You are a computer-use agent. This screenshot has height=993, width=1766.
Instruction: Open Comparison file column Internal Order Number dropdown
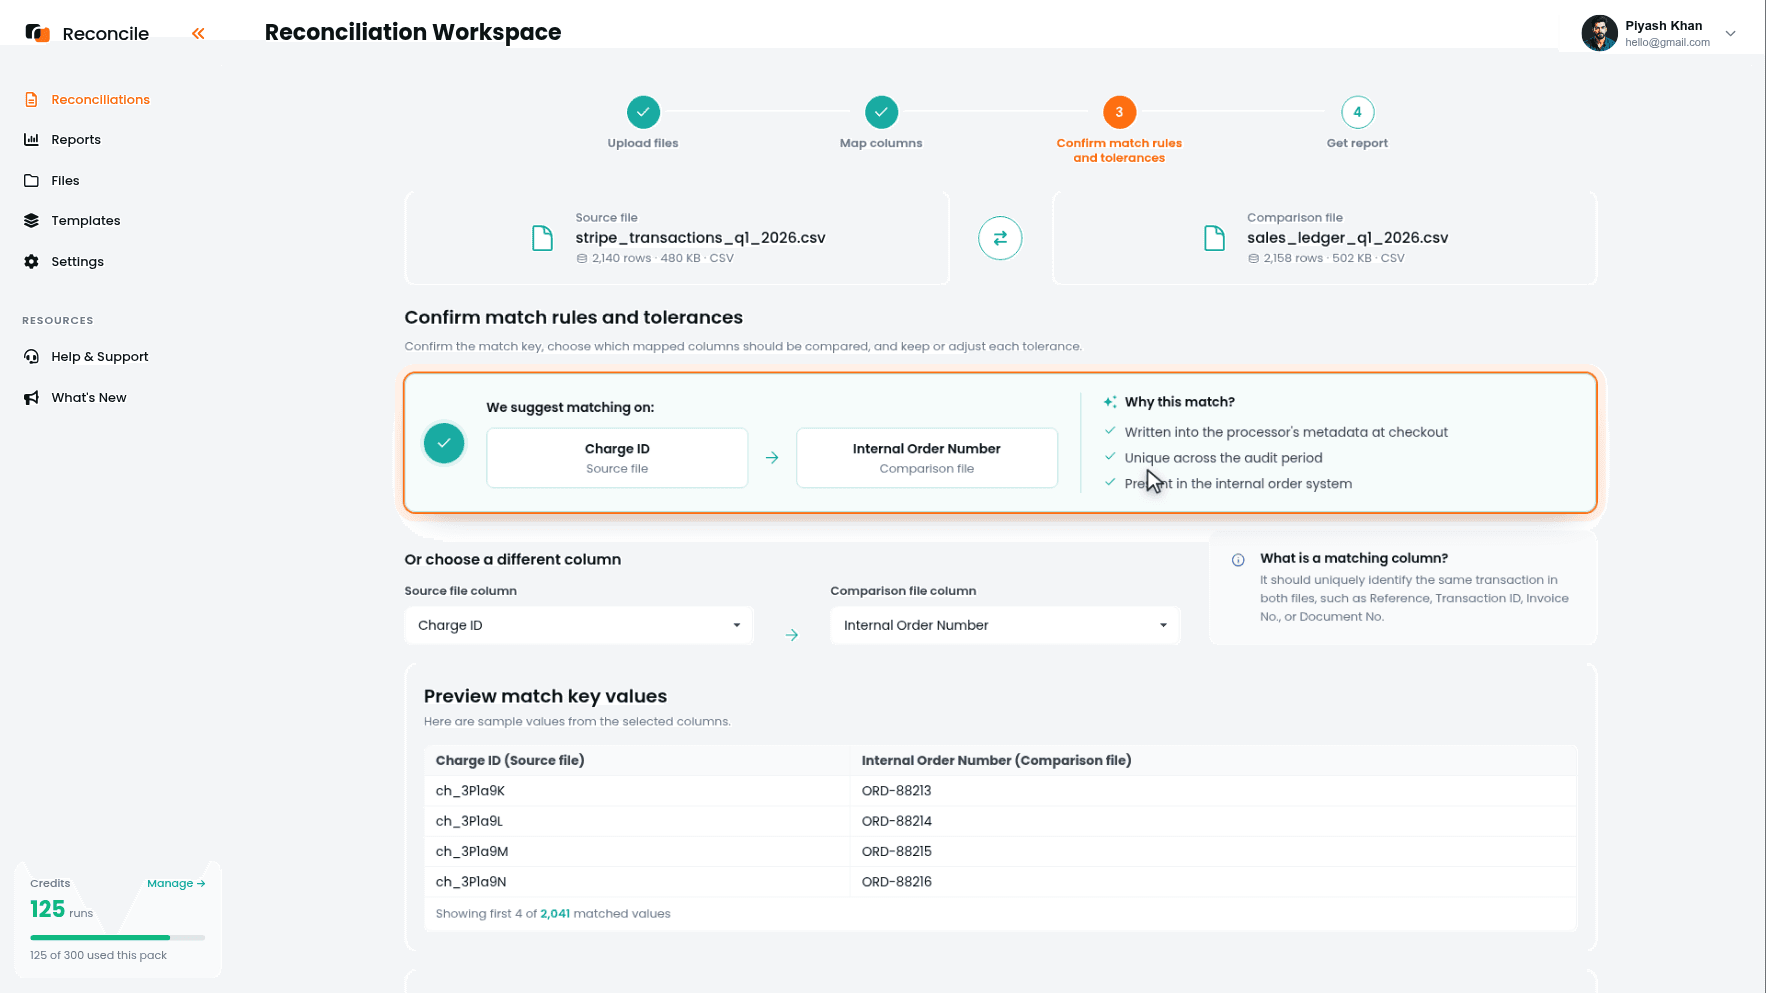[1005, 625]
